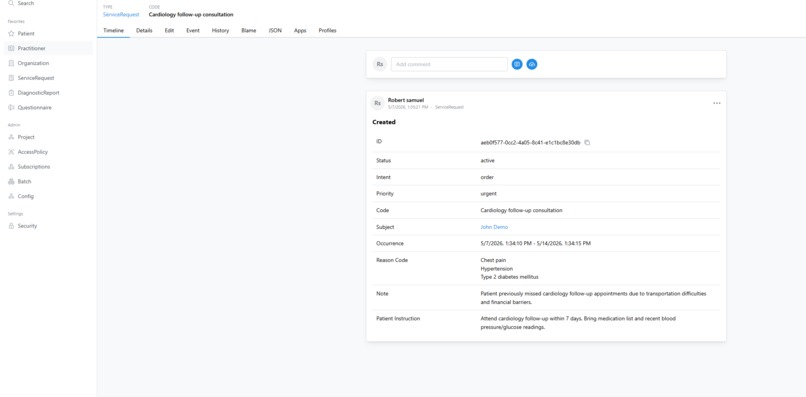Open the Event tab
Image resolution: width=806 pixels, height=397 pixels.
tap(193, 30)
